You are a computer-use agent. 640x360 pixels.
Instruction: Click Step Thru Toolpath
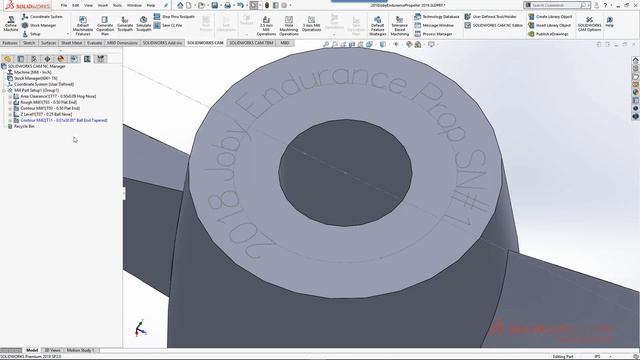[x=174, y=17]
